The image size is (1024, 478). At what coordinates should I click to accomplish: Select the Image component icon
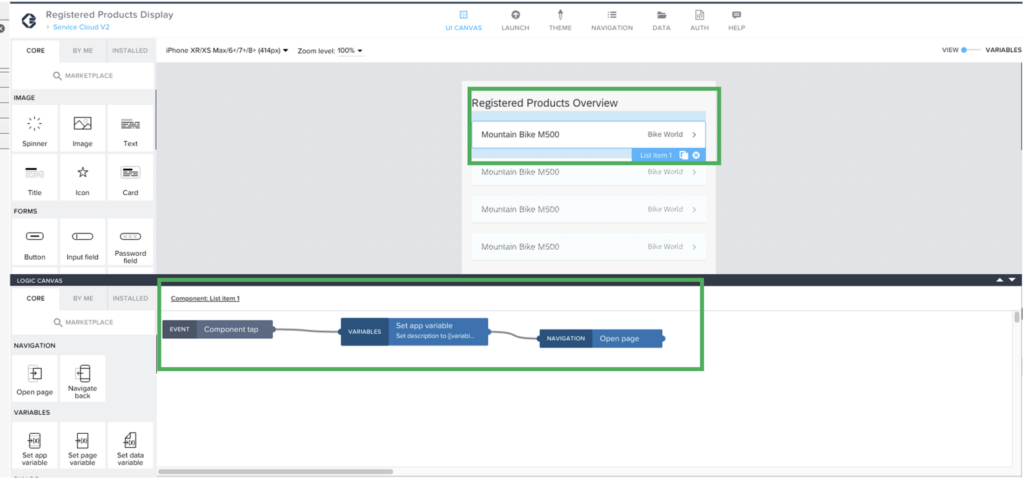(82, 124)
